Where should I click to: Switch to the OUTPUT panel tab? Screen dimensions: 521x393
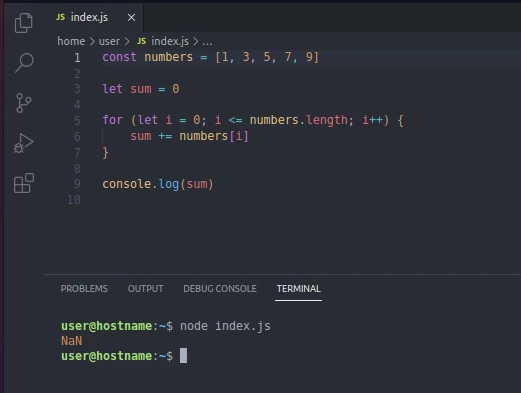pyautogui.click(x=145, y=289)
